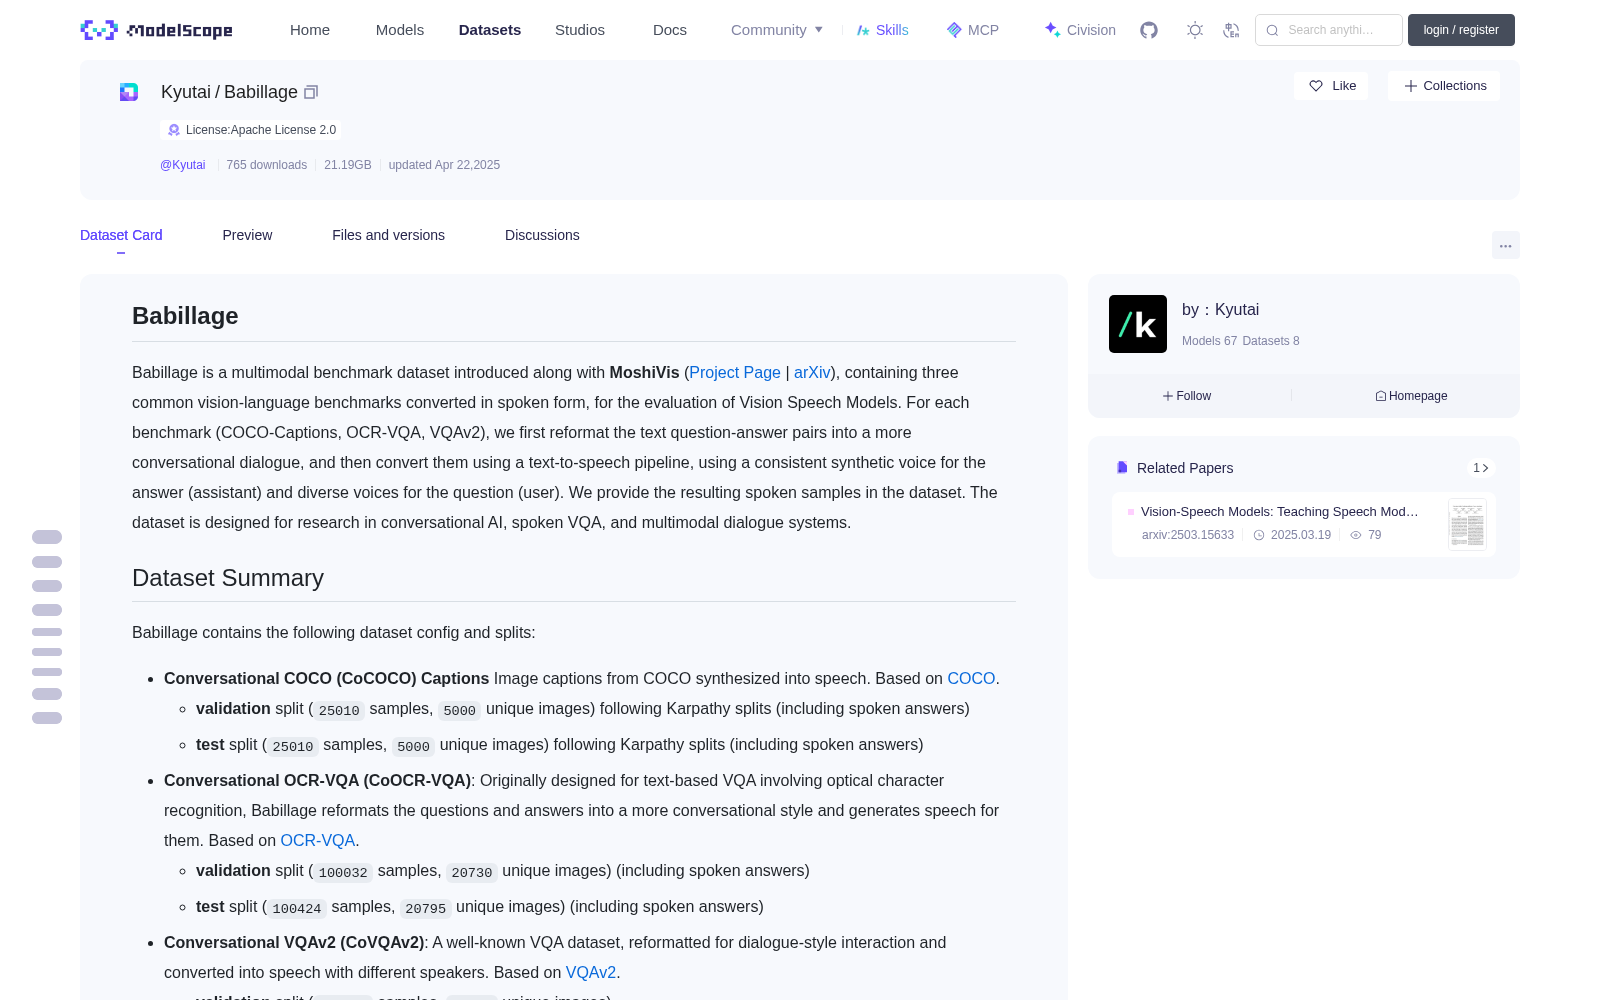
Task: Follow the VQAv2 link
Action: tap(591, 972)
